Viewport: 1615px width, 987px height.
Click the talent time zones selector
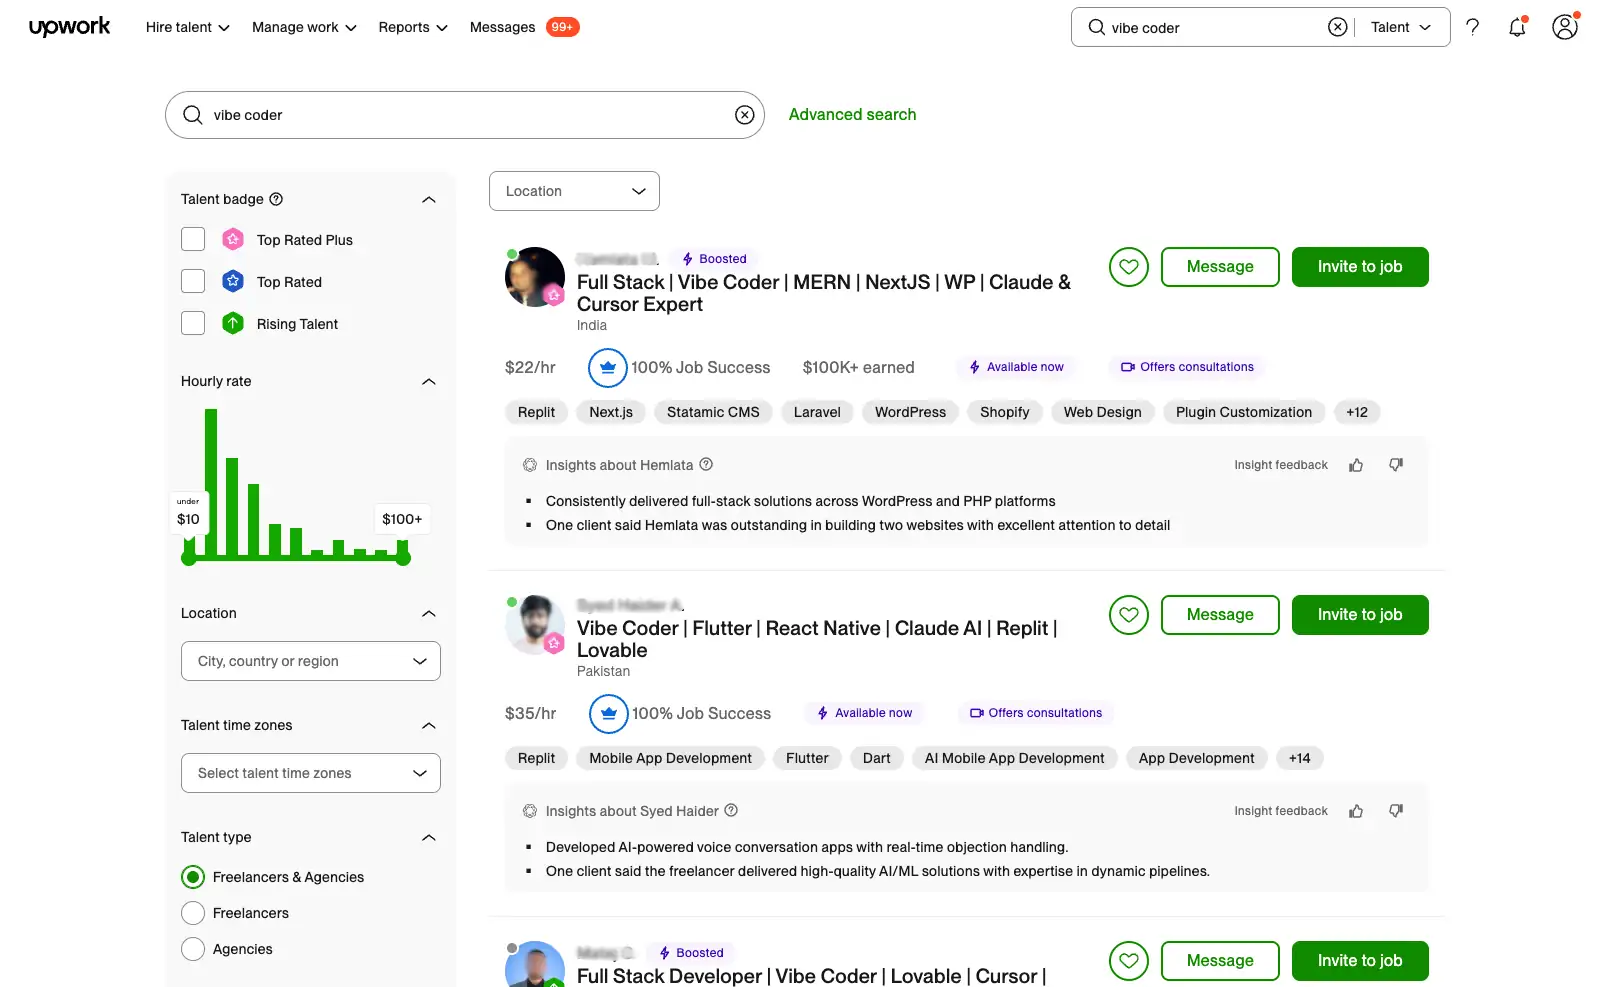pos(310,772)
